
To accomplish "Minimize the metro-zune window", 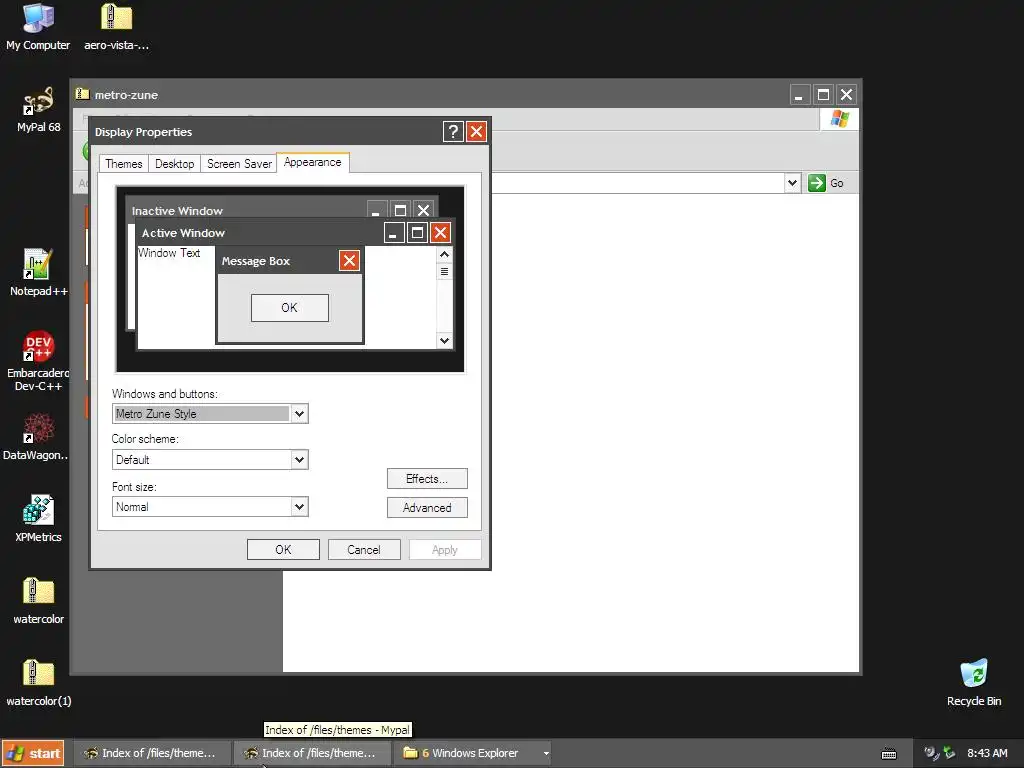I will point(799,95).
